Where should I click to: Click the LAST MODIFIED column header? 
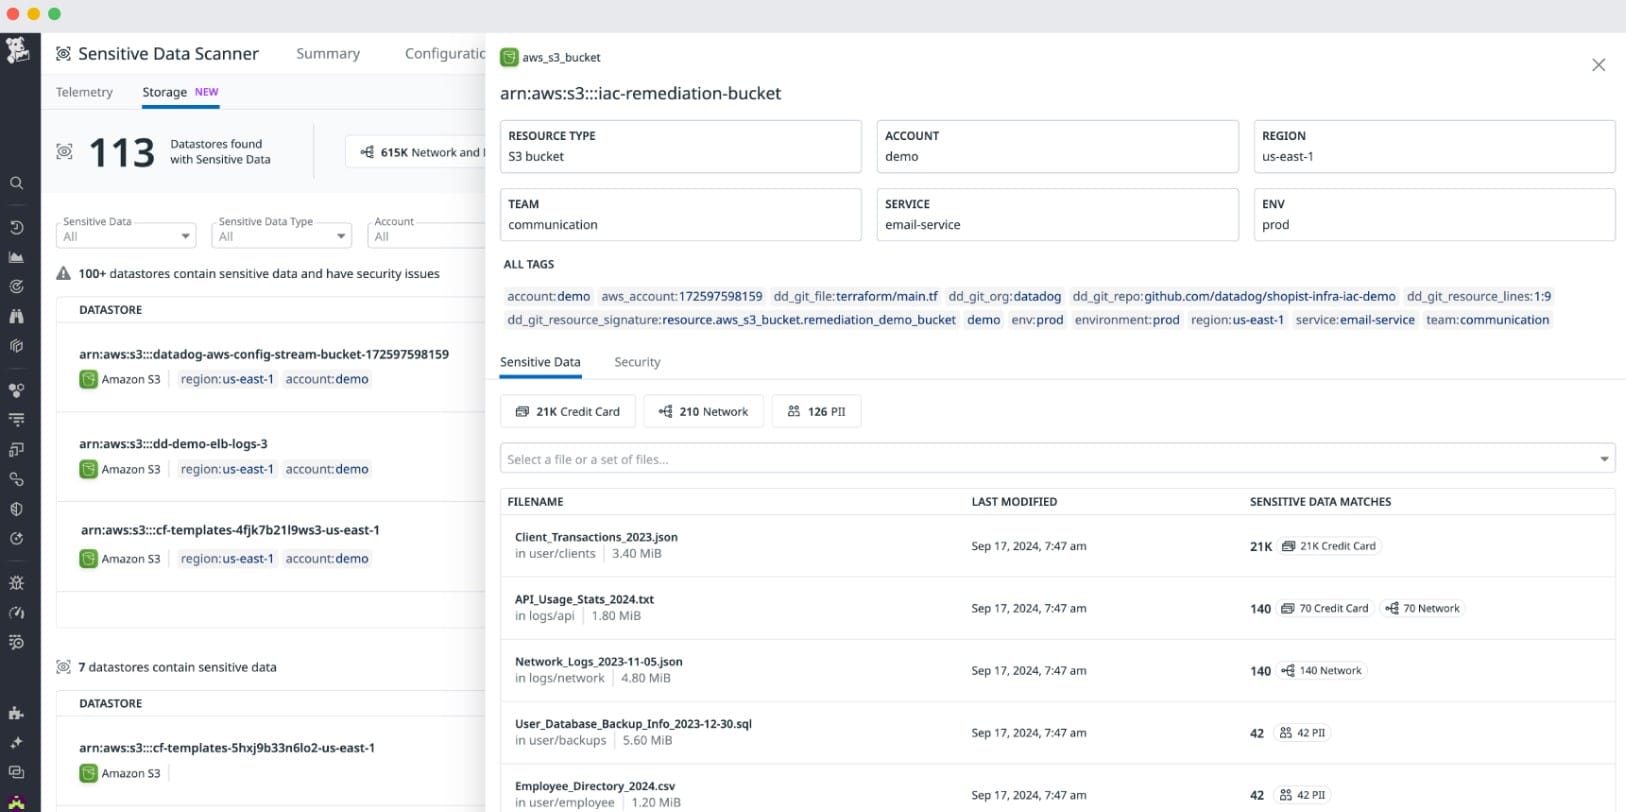1014,502
